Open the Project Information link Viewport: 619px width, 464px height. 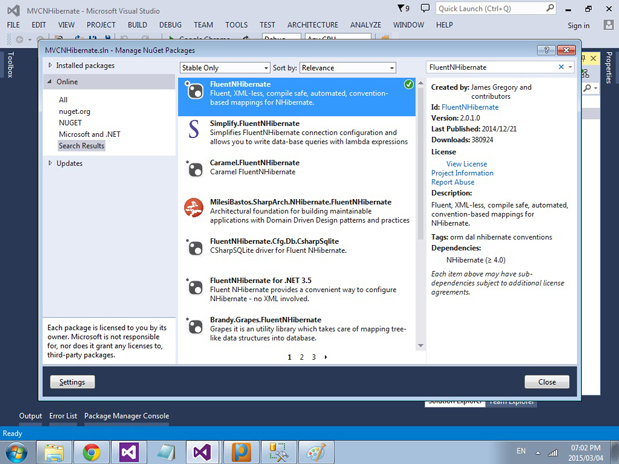click(x=462, y=173)
